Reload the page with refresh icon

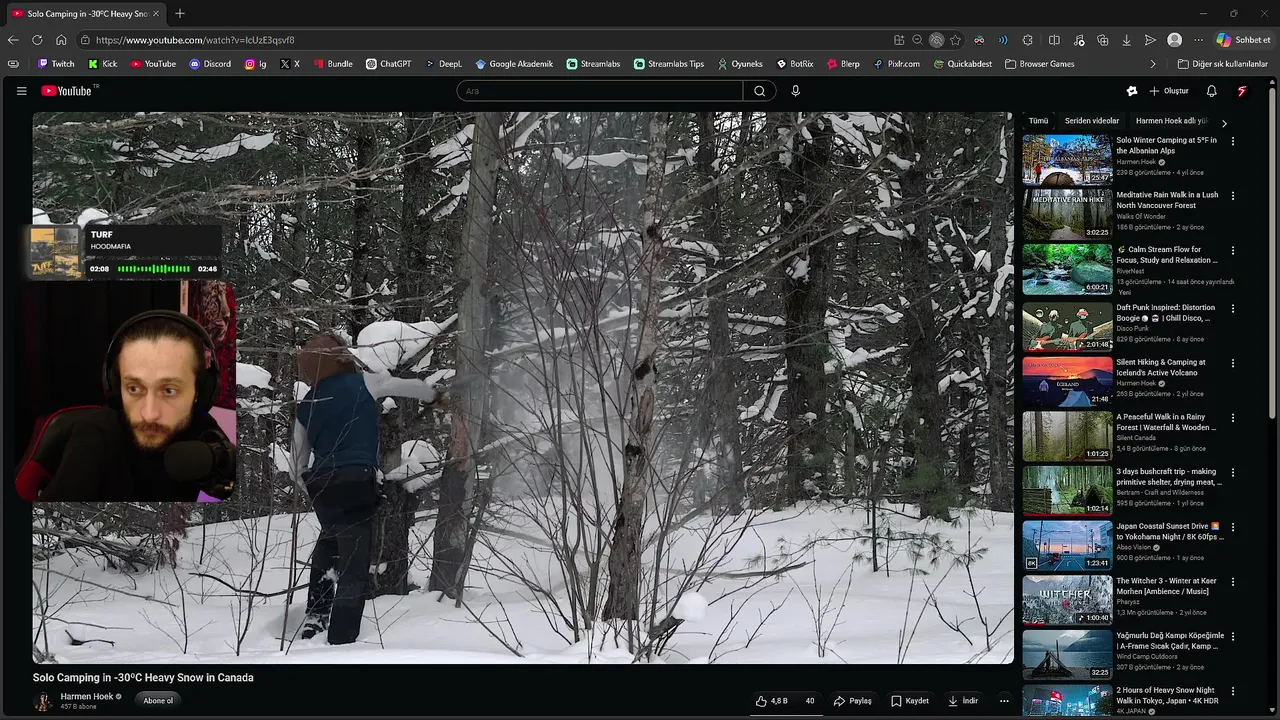click(37, 40)
